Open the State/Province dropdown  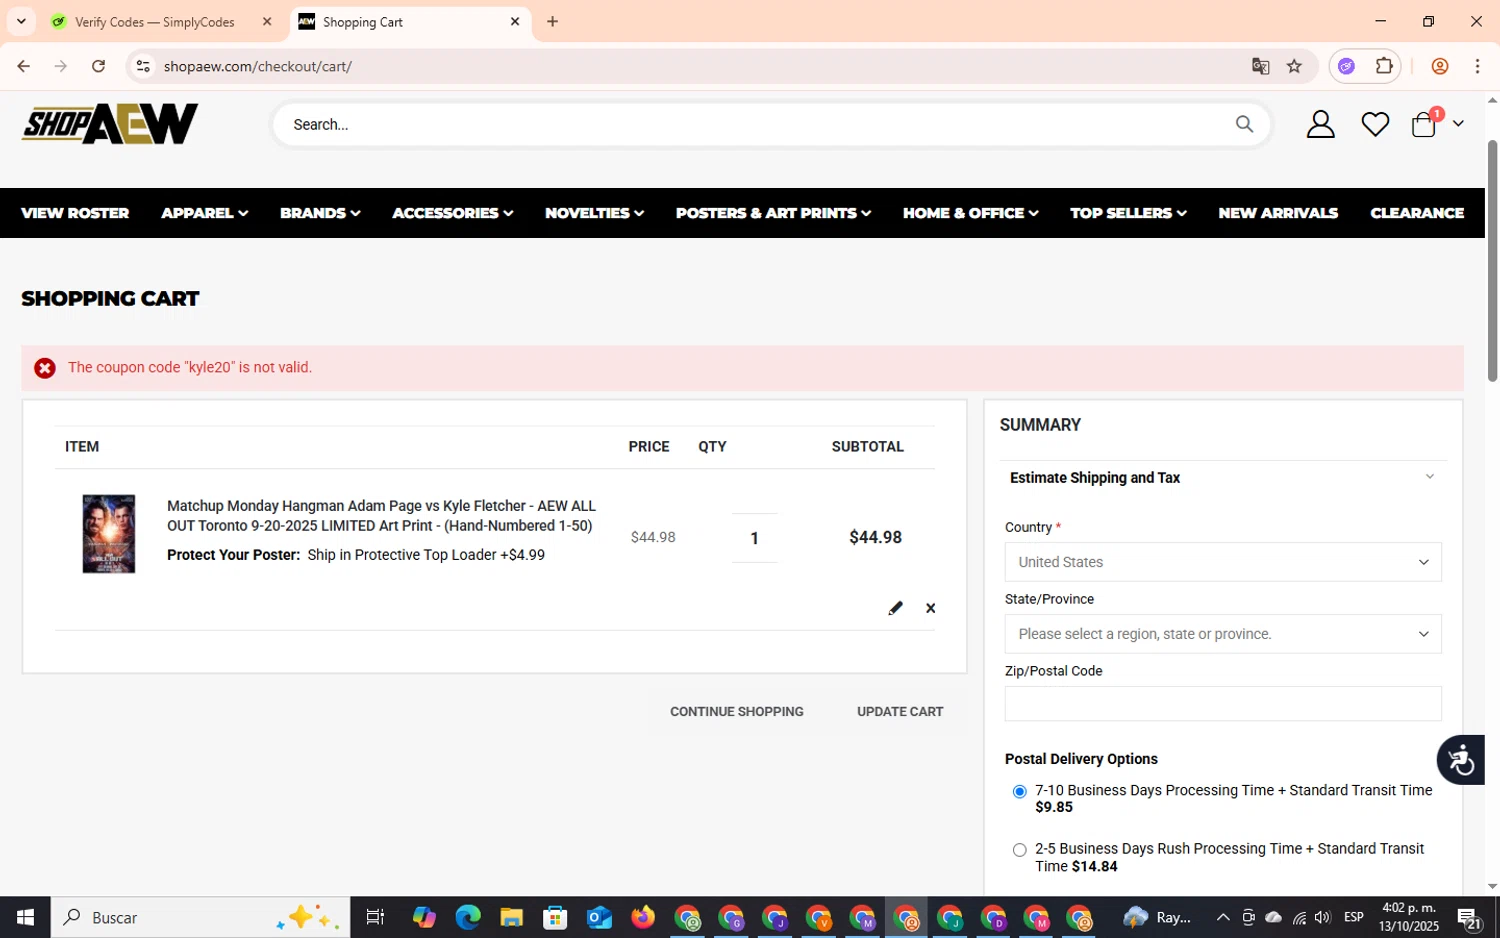[1223, 634]
